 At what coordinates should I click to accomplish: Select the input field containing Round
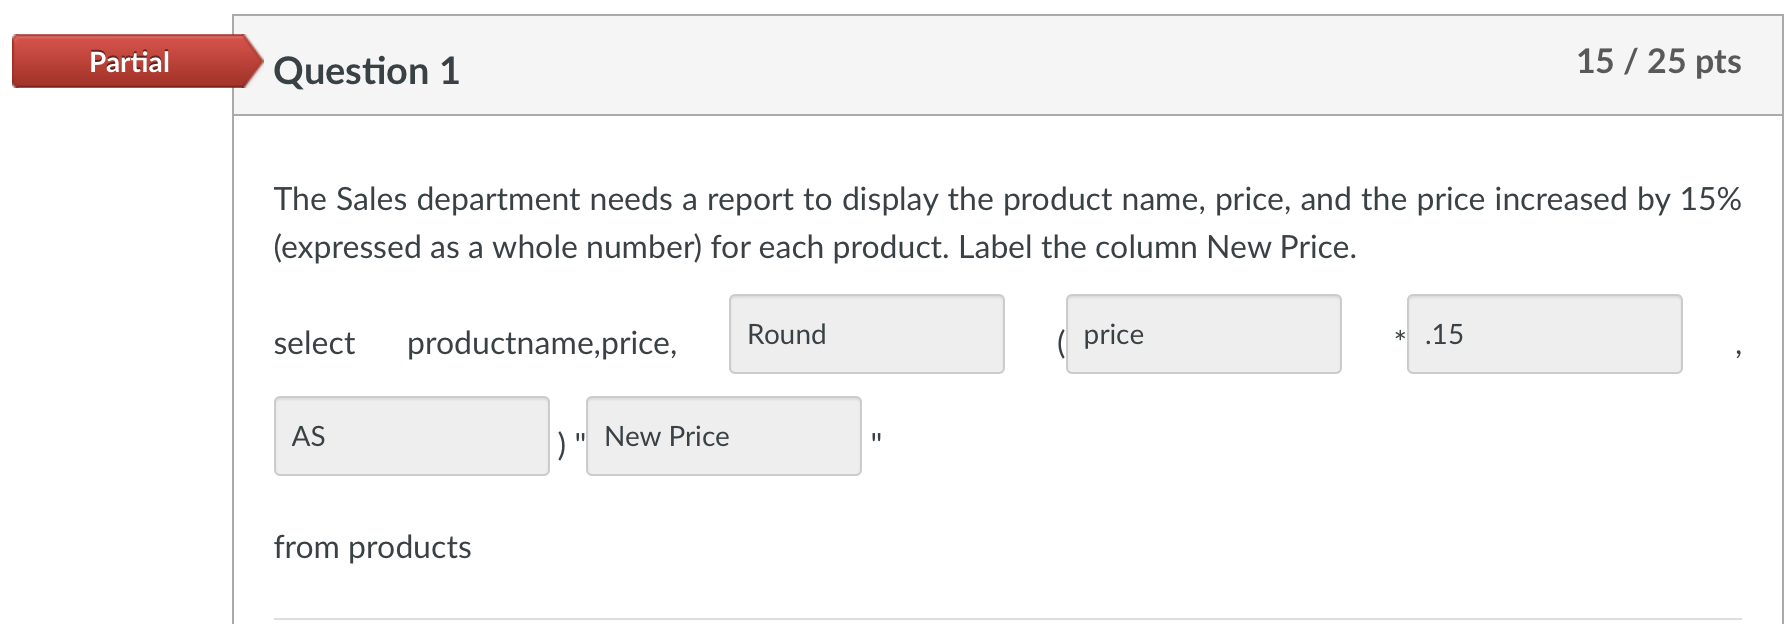point(866,334)
